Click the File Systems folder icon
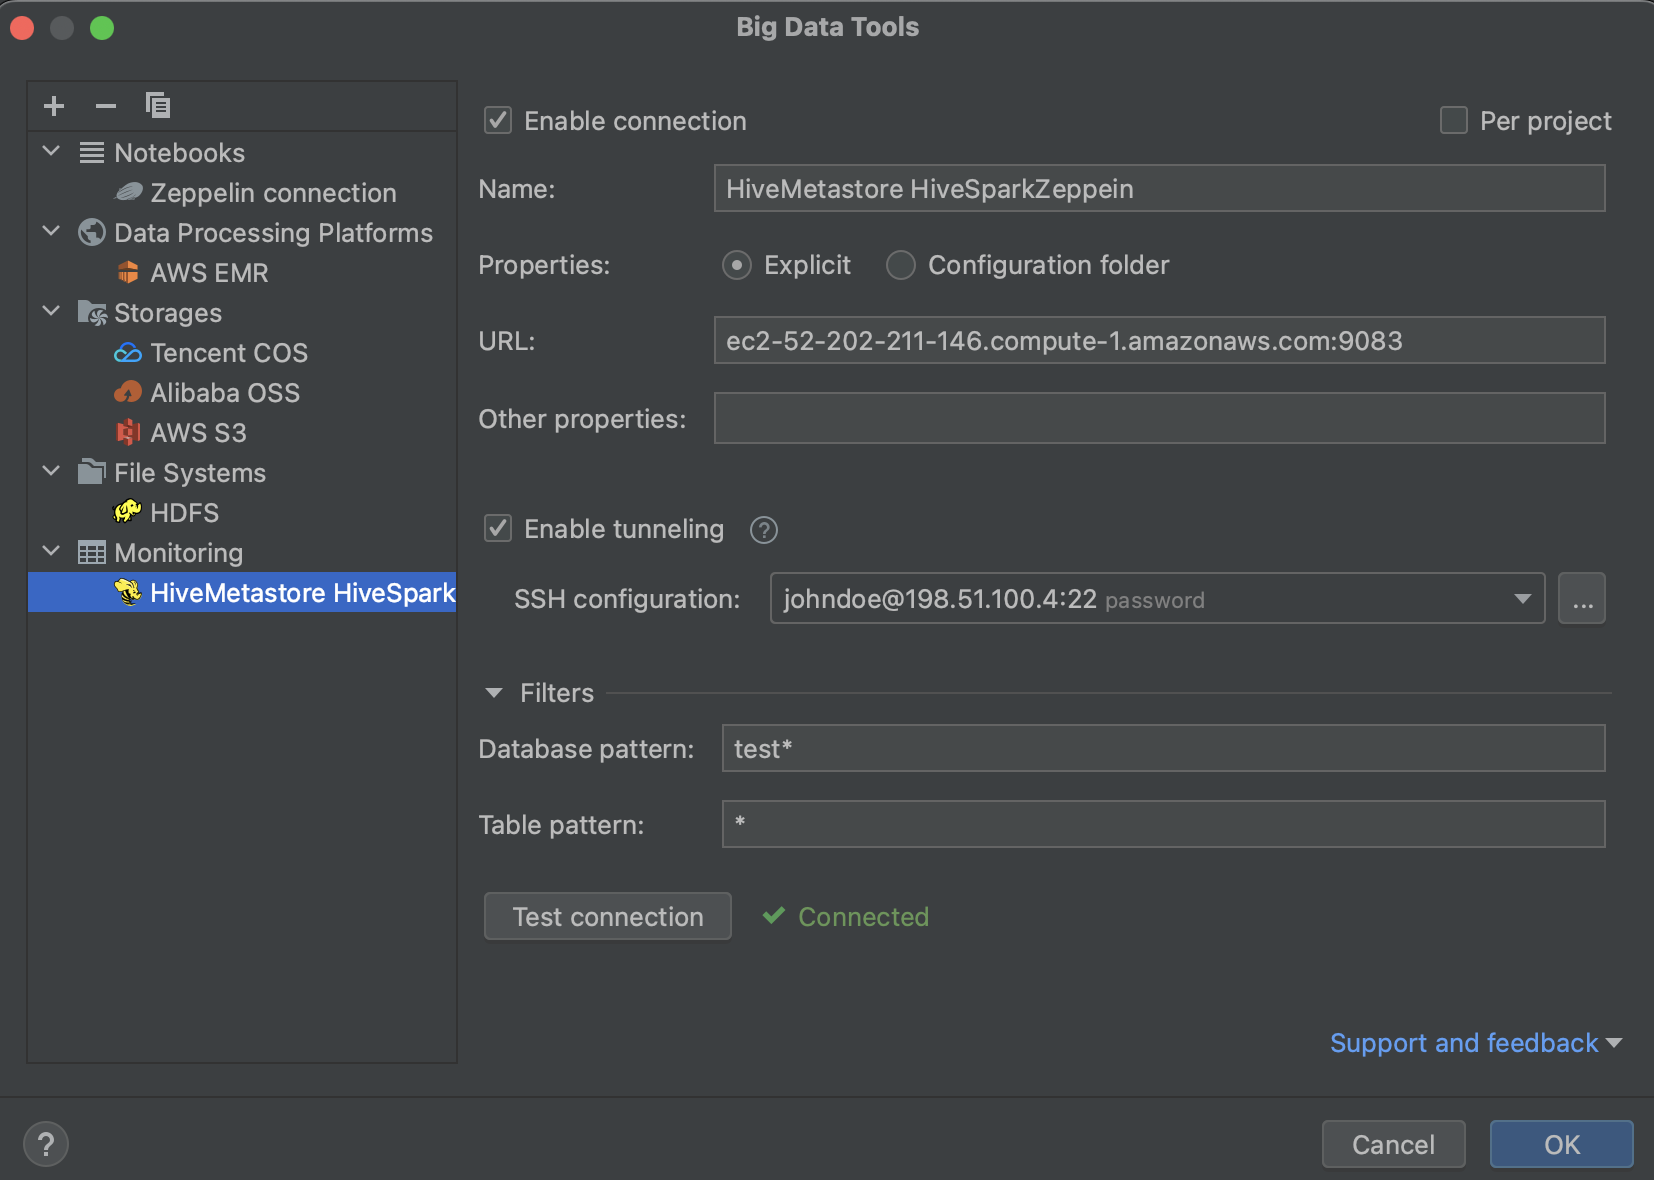 92,472
